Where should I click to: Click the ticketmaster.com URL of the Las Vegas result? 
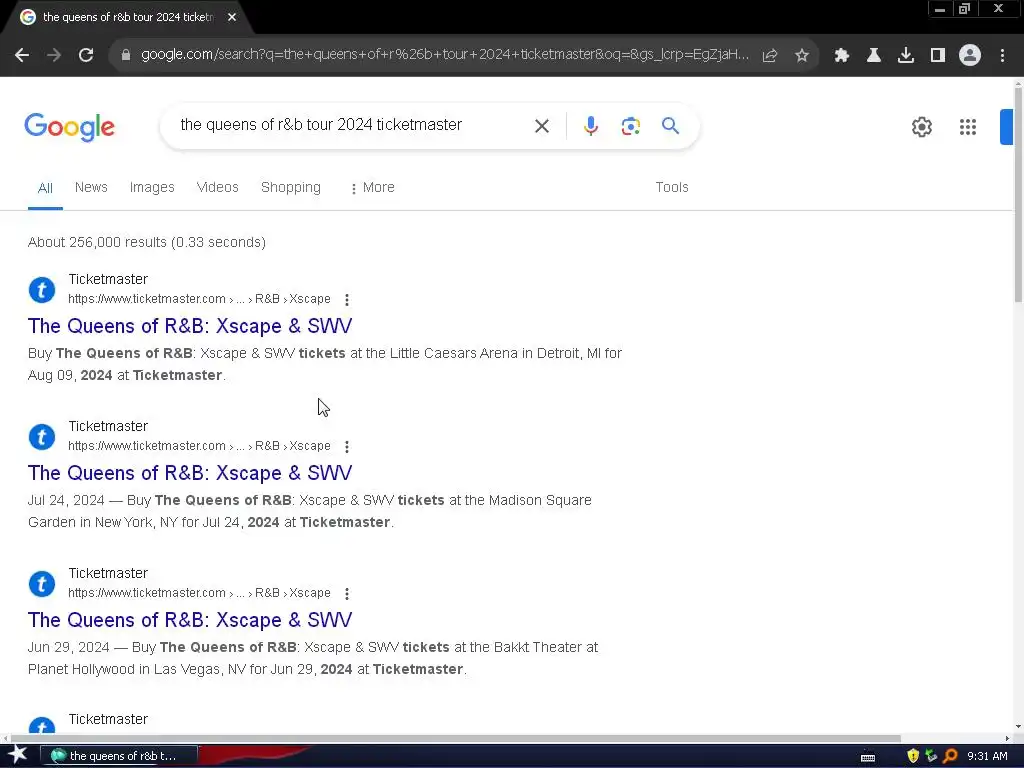point(199,593)
